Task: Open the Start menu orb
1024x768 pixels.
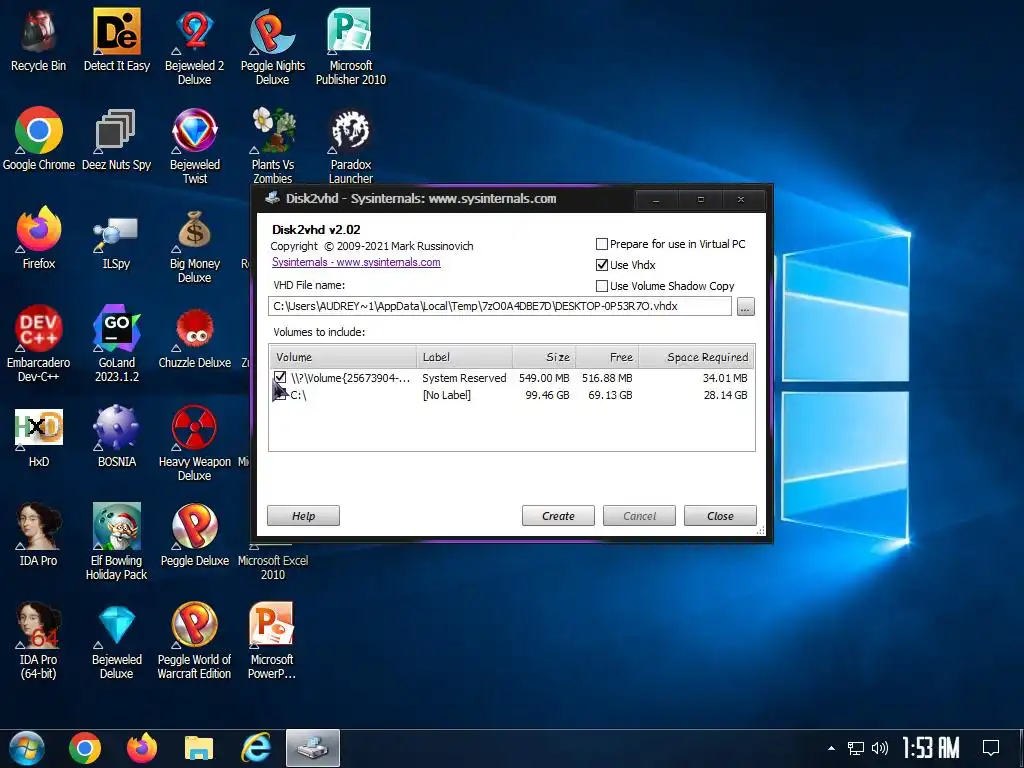Action: click(x=27, y=748)
